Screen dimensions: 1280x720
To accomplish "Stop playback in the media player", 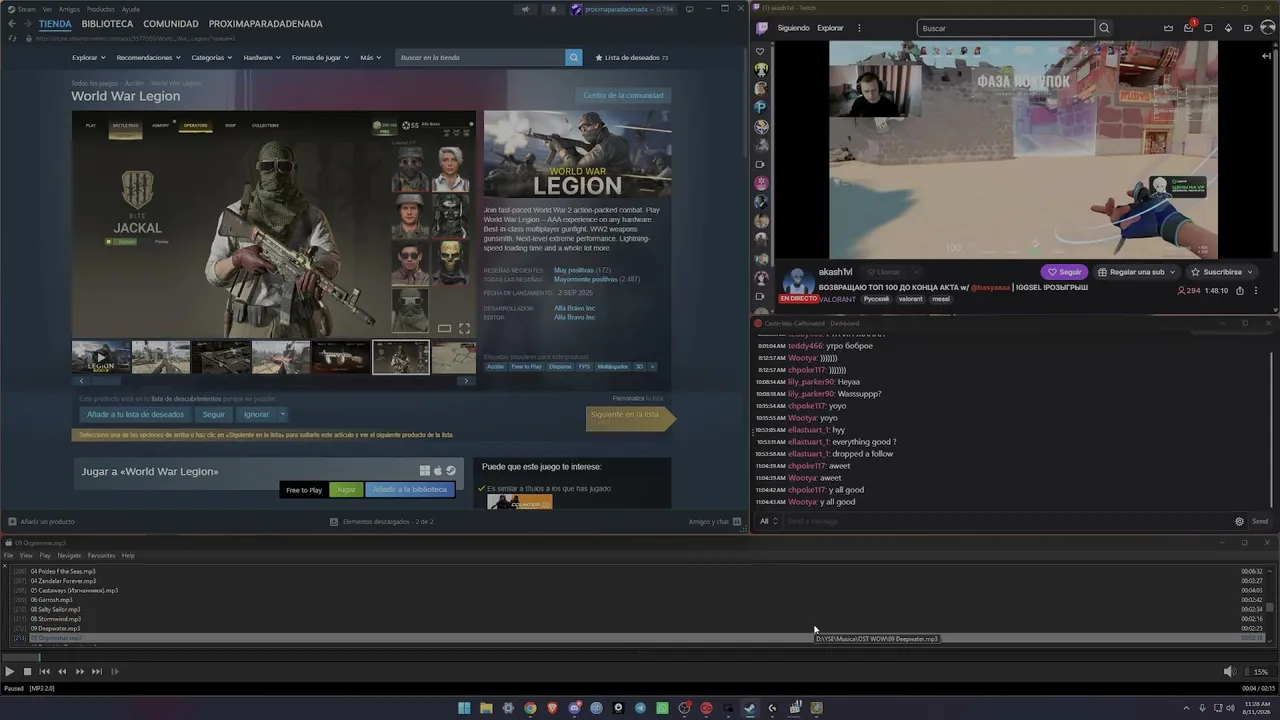I will tap(27, 672).
